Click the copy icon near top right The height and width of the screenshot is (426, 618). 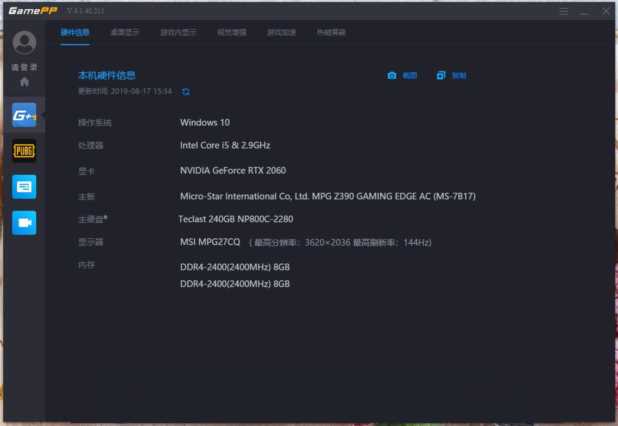point(441,75)
